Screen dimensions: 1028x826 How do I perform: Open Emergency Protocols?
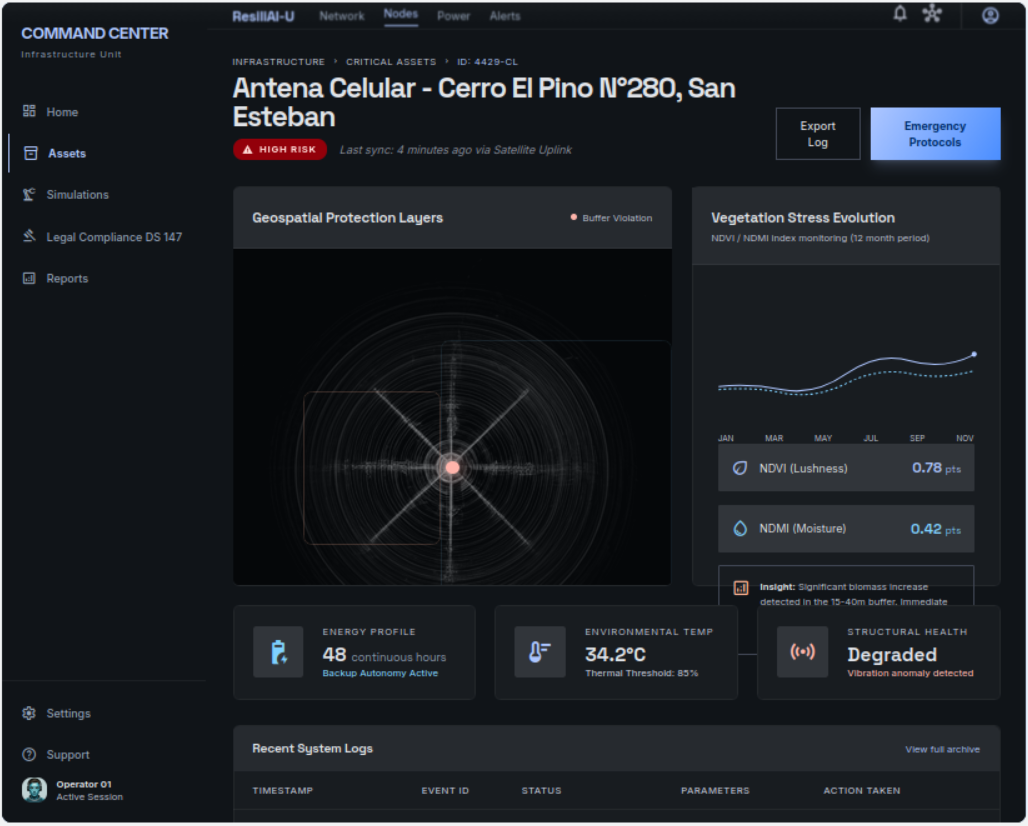pos(935,134)
